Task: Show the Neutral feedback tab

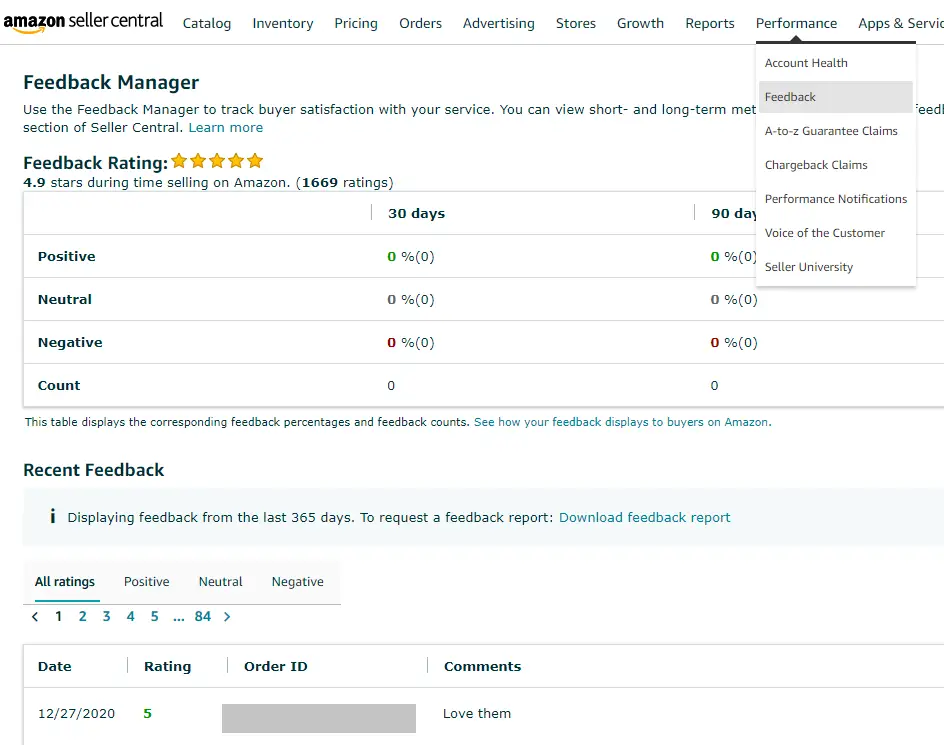Action: click(221, 582)
